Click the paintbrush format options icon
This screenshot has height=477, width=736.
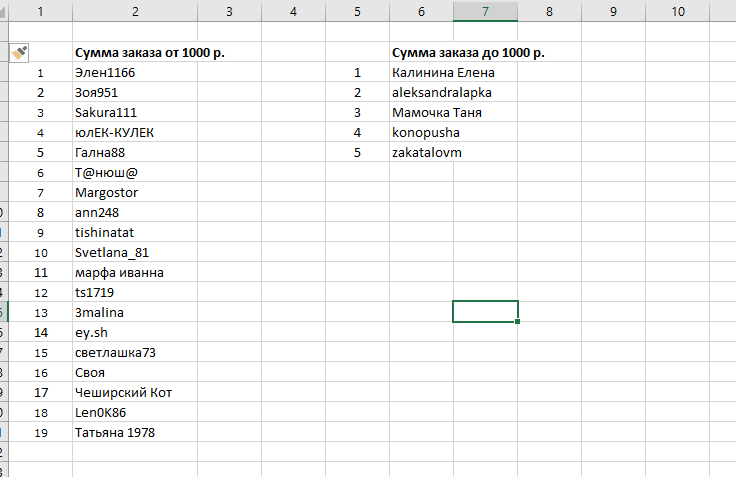pos(19,52)
